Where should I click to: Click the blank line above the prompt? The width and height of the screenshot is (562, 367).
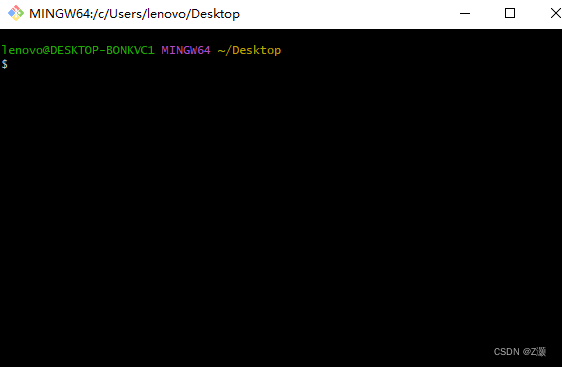pos(281,37)
